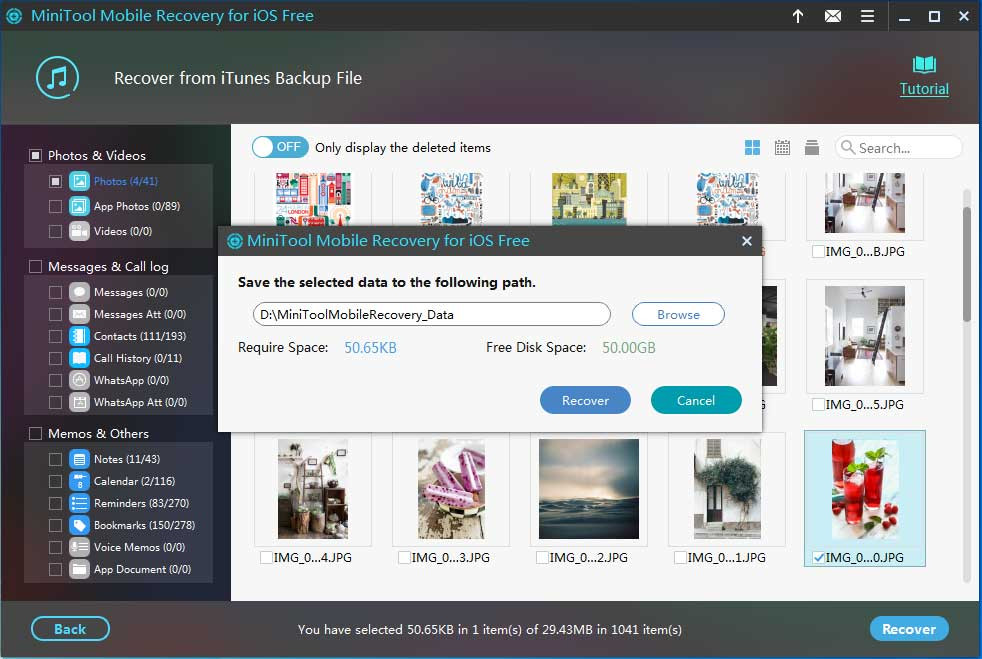Select the ocean waves photo thumbnail
The width and height of the screenshot is (982, 659).
point(589,489)
